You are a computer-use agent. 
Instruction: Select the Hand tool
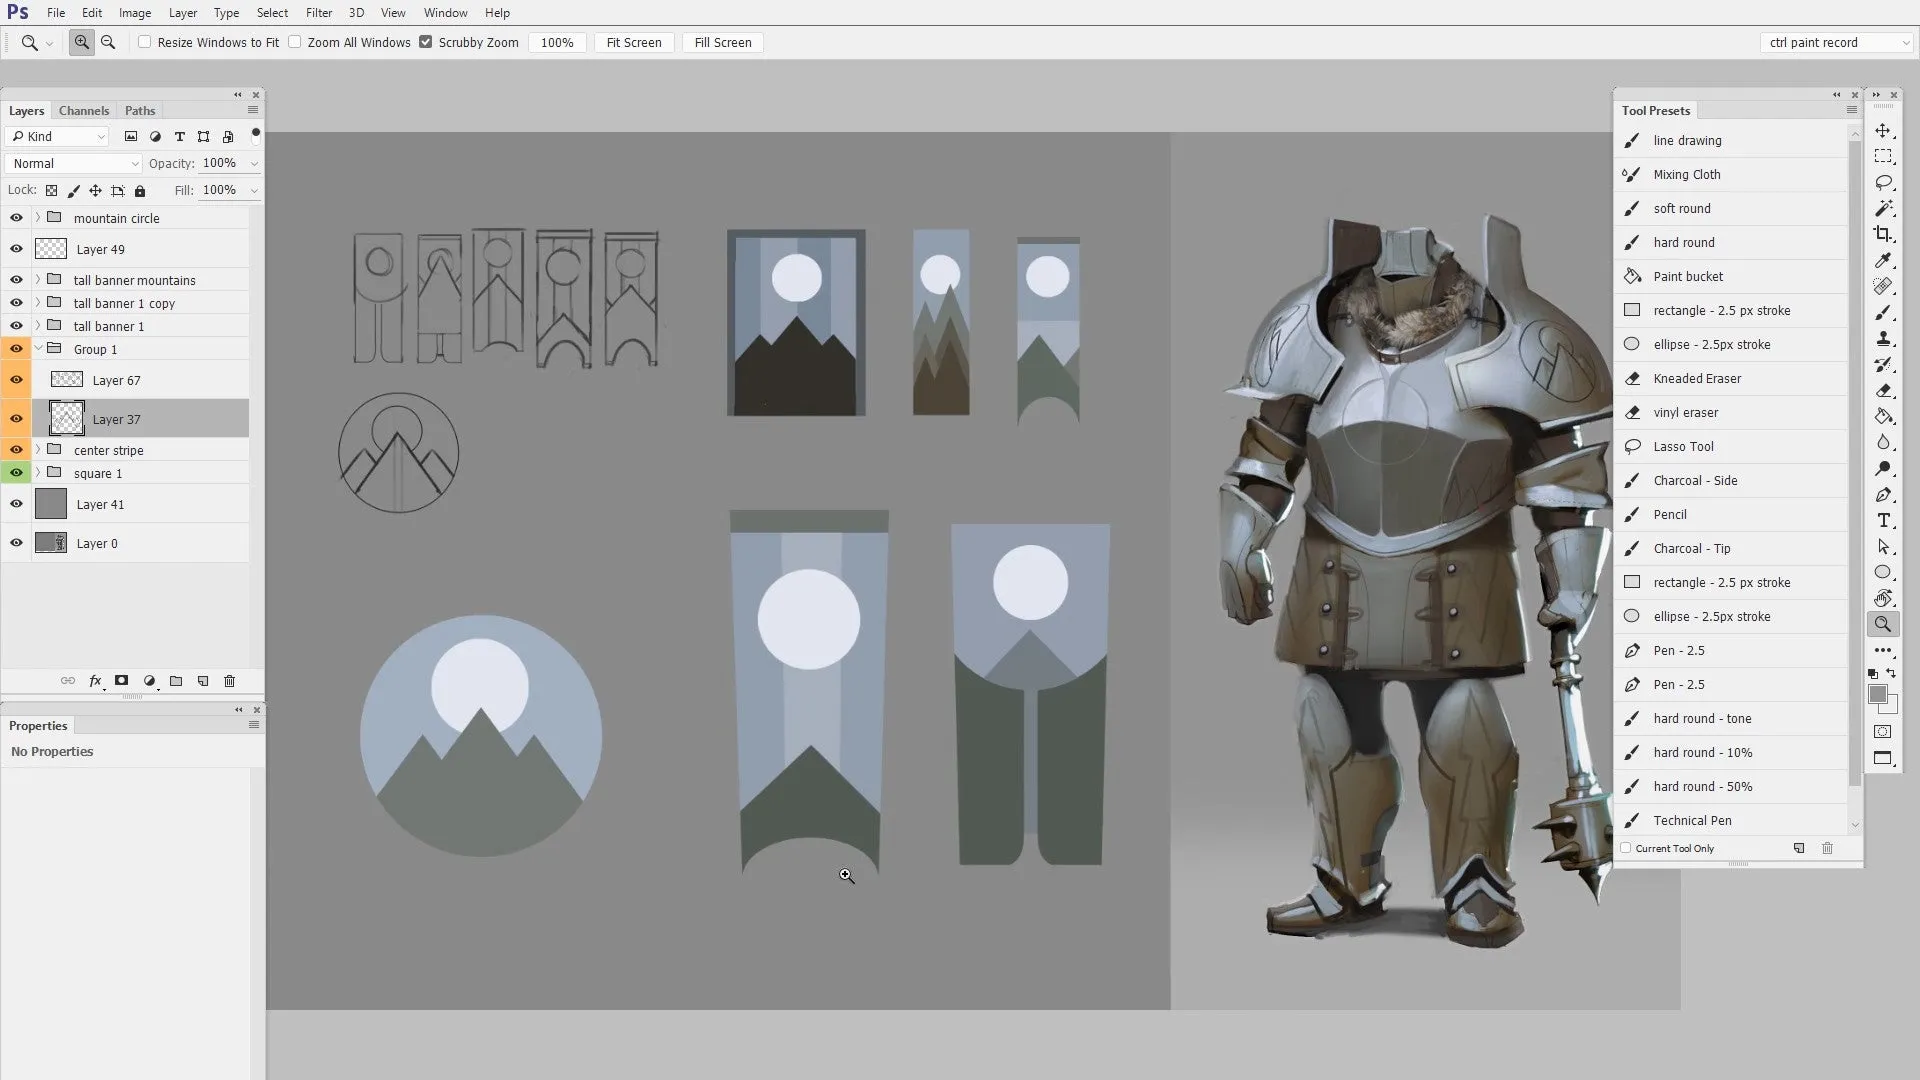click(x=1883, y=598)
